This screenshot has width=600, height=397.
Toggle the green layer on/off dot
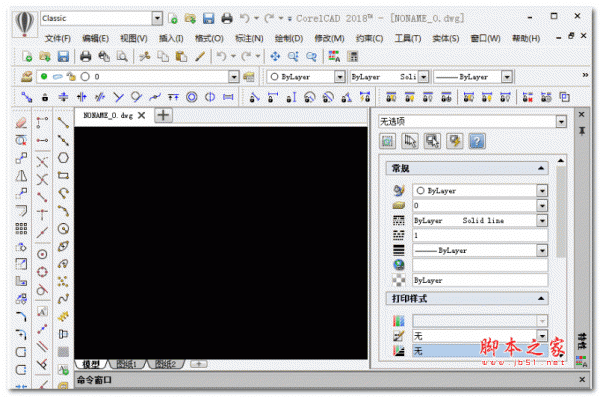44,77
